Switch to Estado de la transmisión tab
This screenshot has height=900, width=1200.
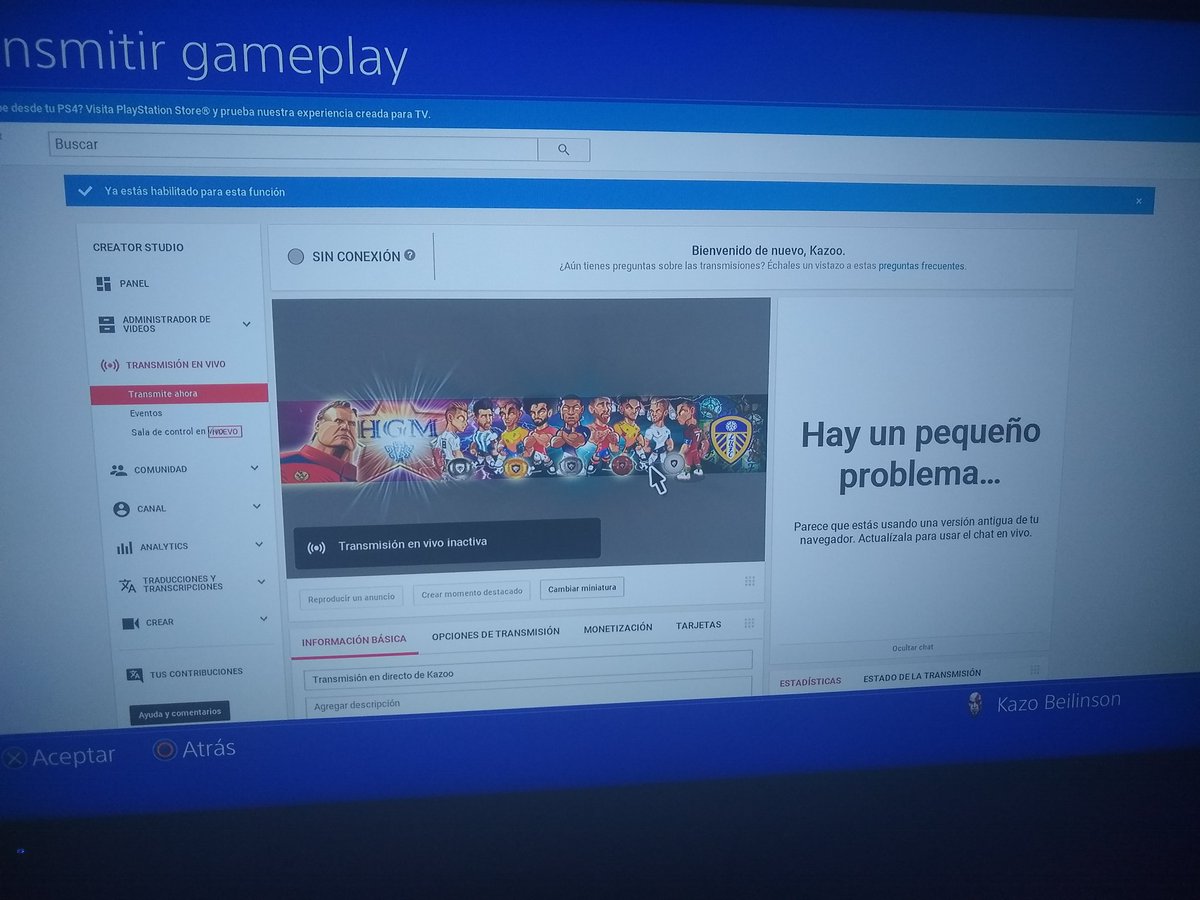(922, 675)
